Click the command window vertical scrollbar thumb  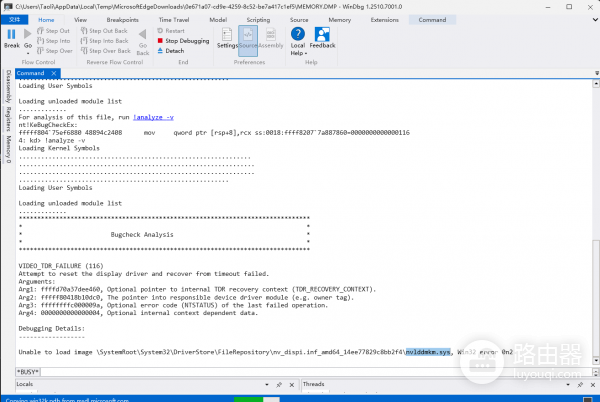[596, 297]
